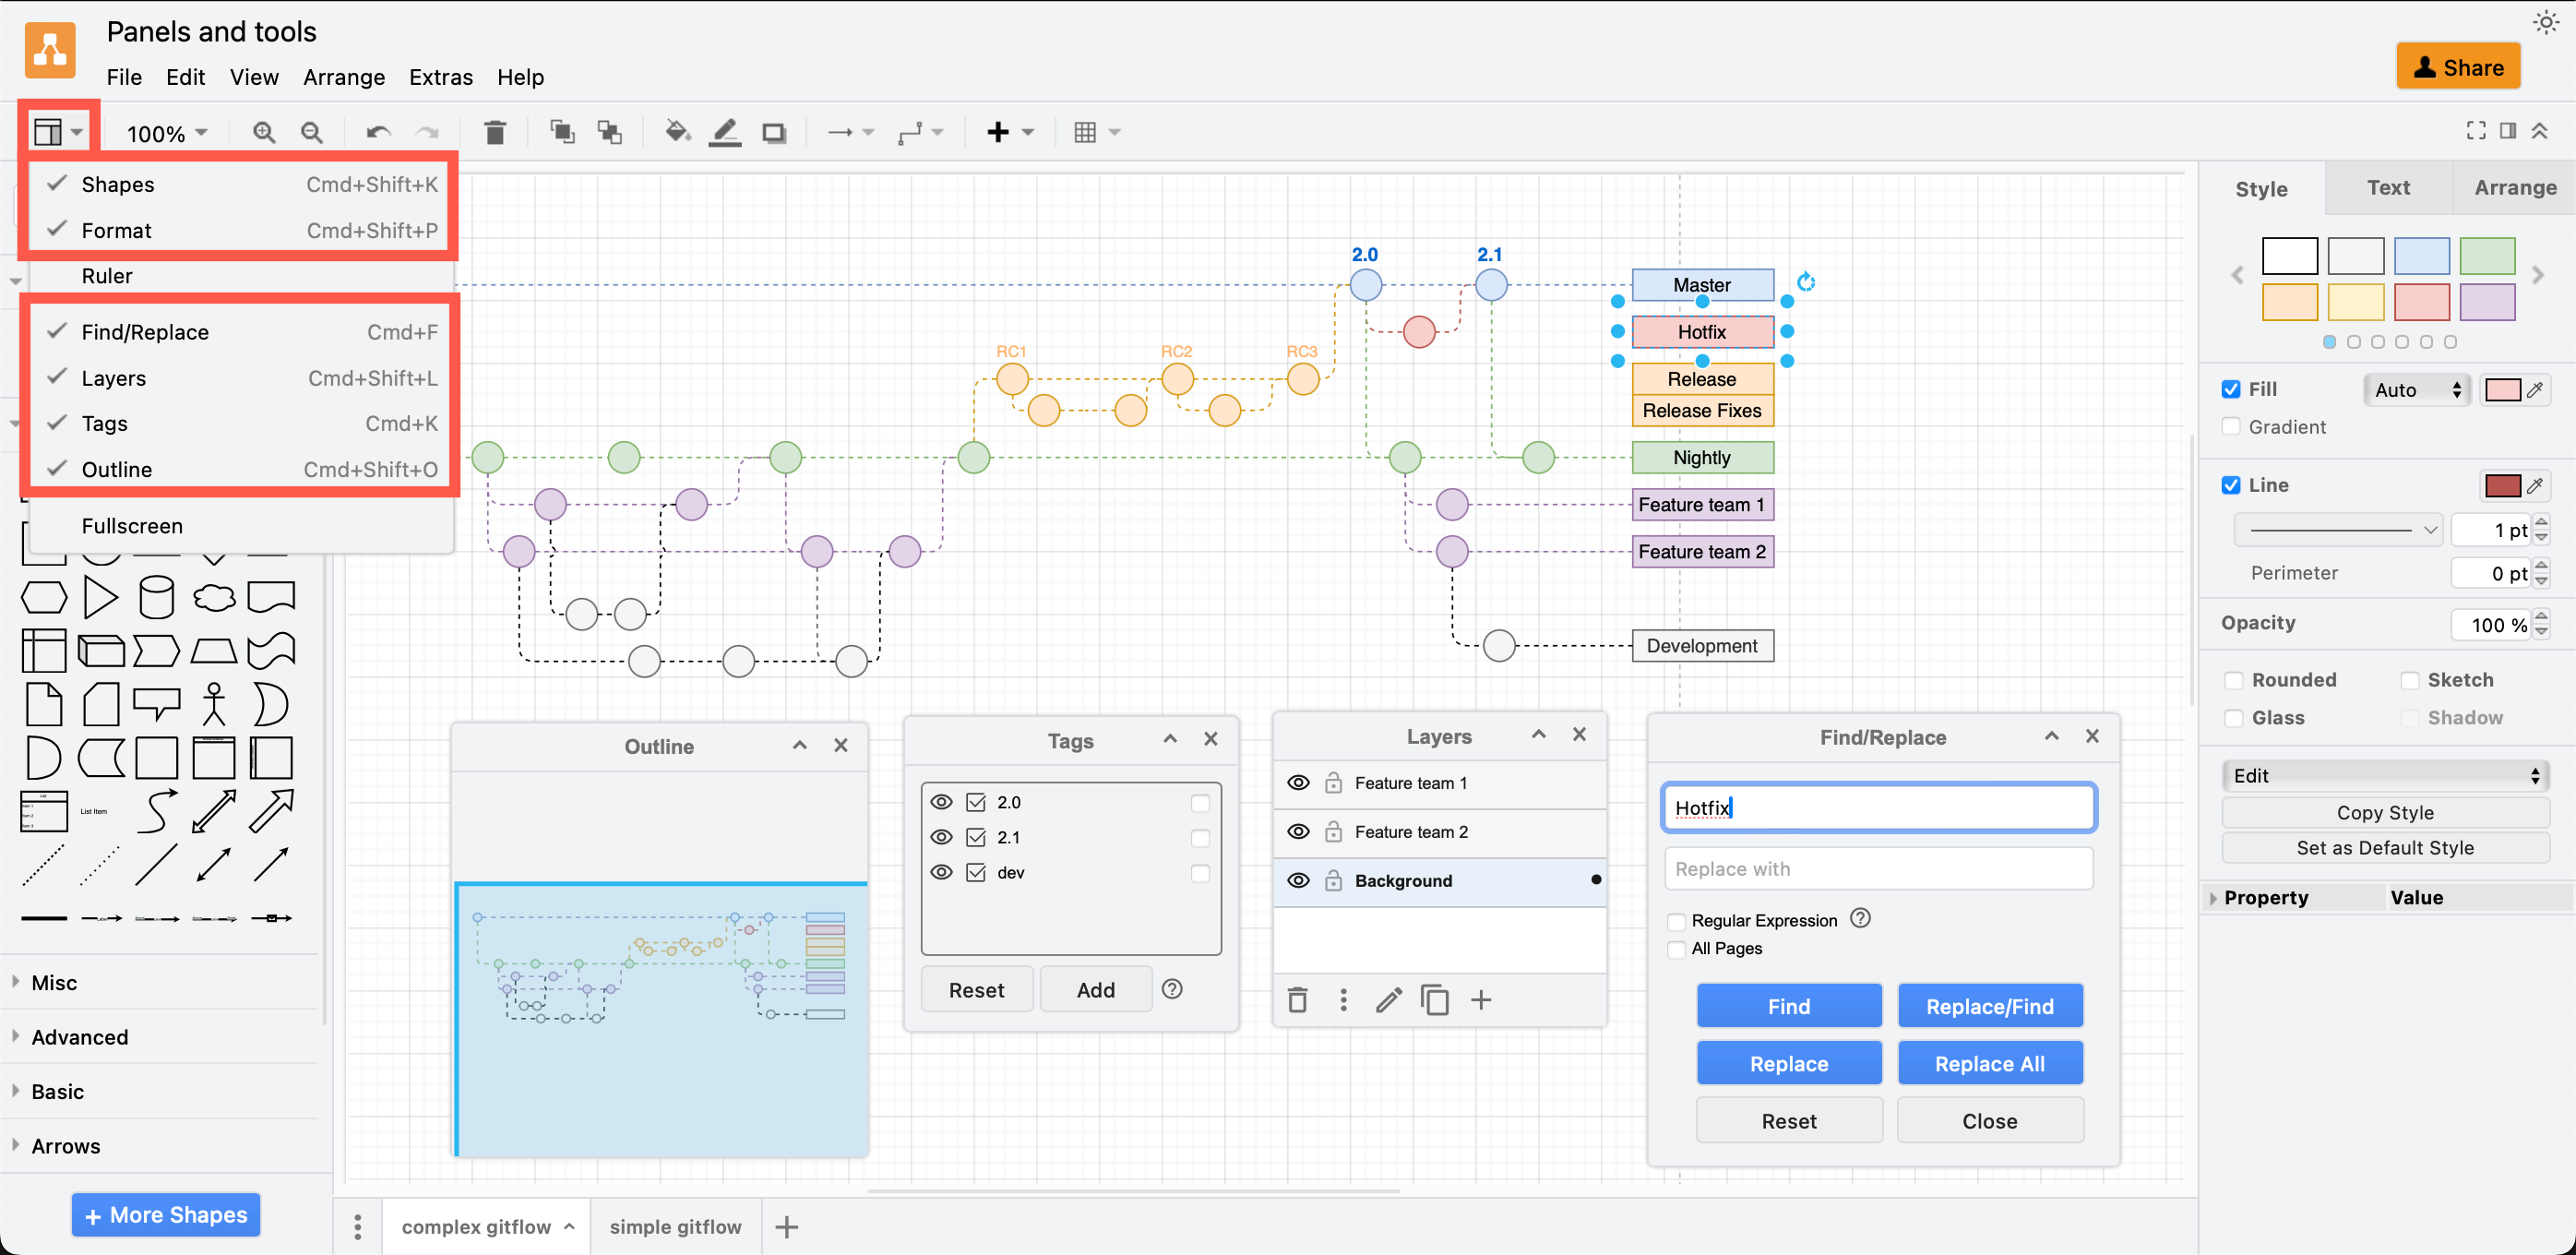The height and width of the screenshot is (1255, 2576).
Task: Pick the green color swatch in Style panel
Action: click(2488, 256)
